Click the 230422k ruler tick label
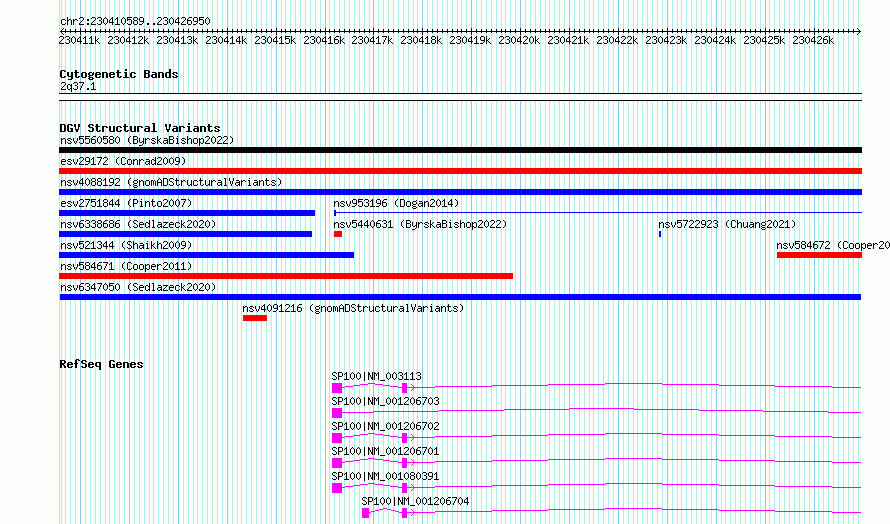890x524 pixels. [617, 40]
